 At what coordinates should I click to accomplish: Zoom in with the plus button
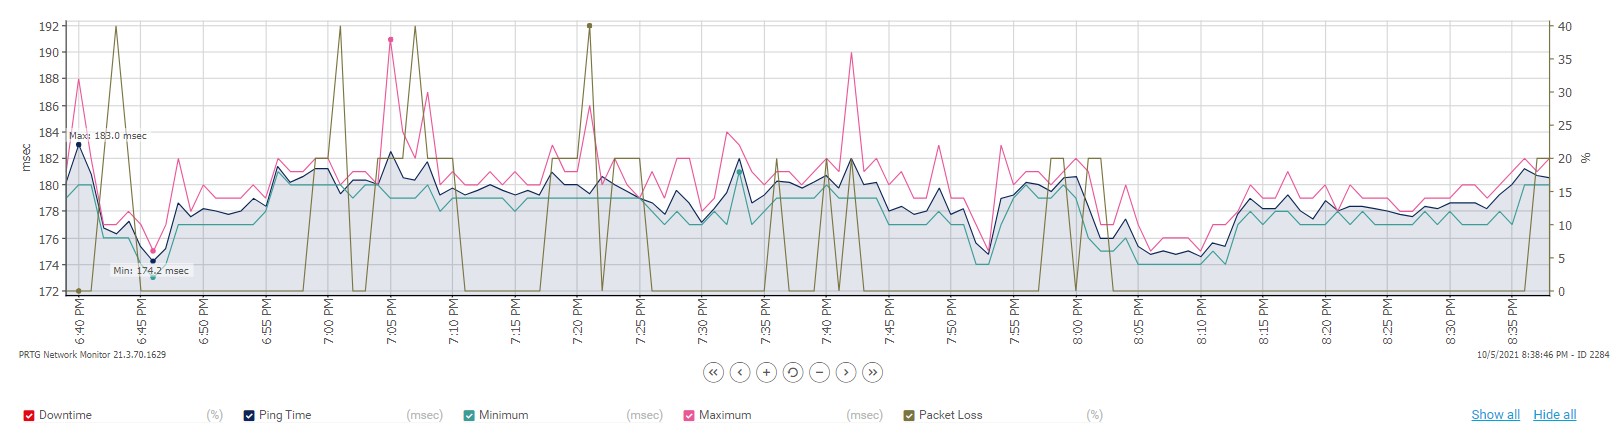[x=766, y=372]
